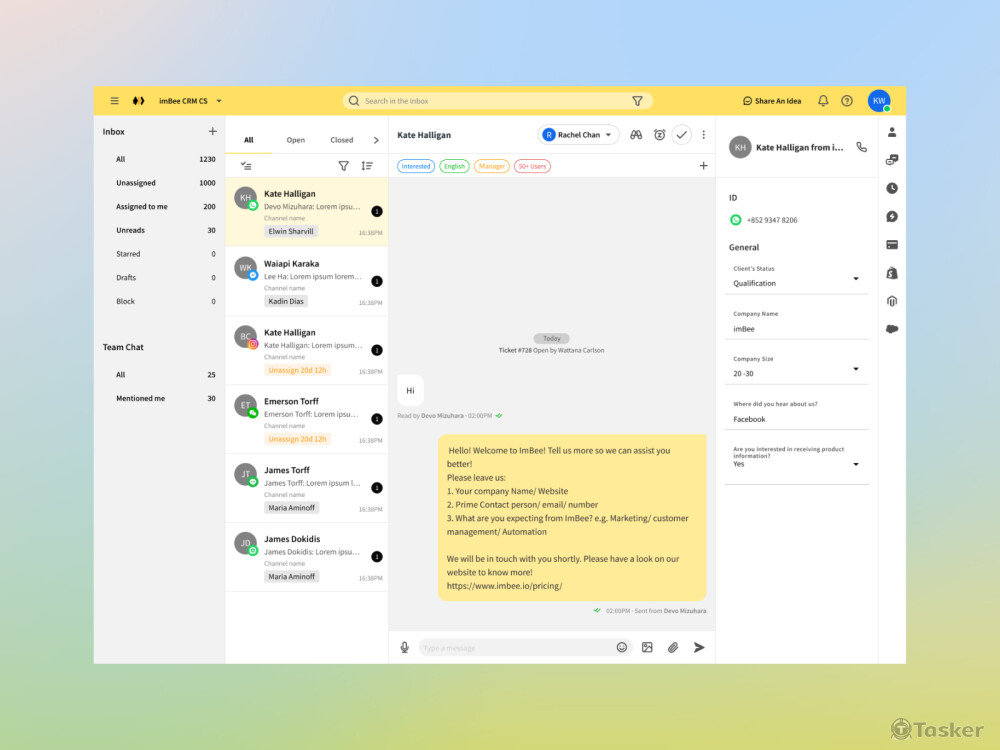Snooze conversation with the alarm clock icon
Viewport: 1000px width, 750px height.
point(659,135)
